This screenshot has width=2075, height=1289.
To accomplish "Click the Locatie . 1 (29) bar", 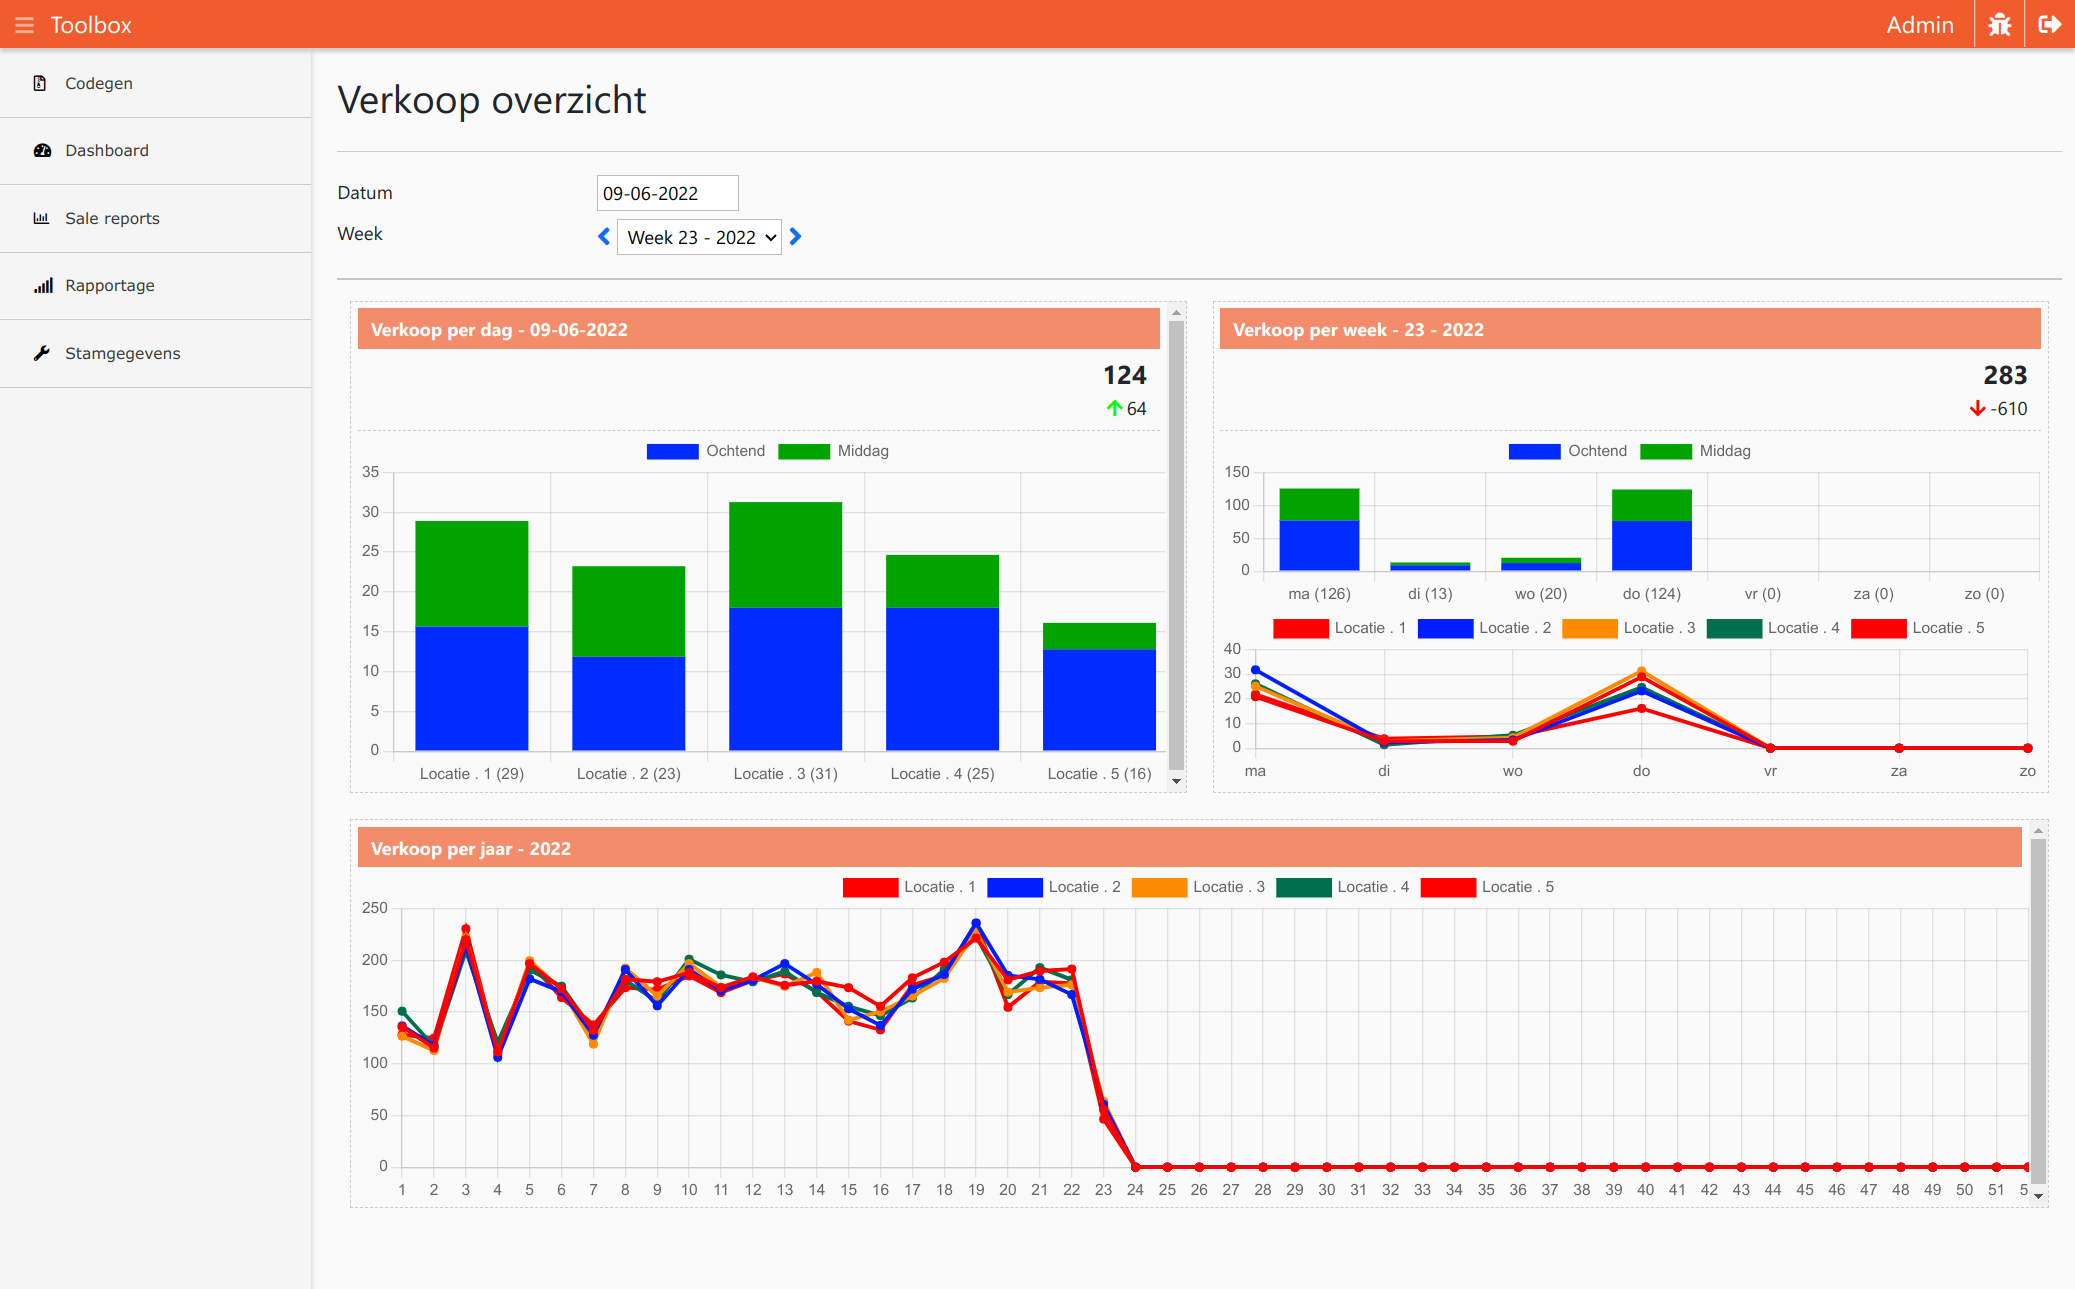I will point(472,635).
